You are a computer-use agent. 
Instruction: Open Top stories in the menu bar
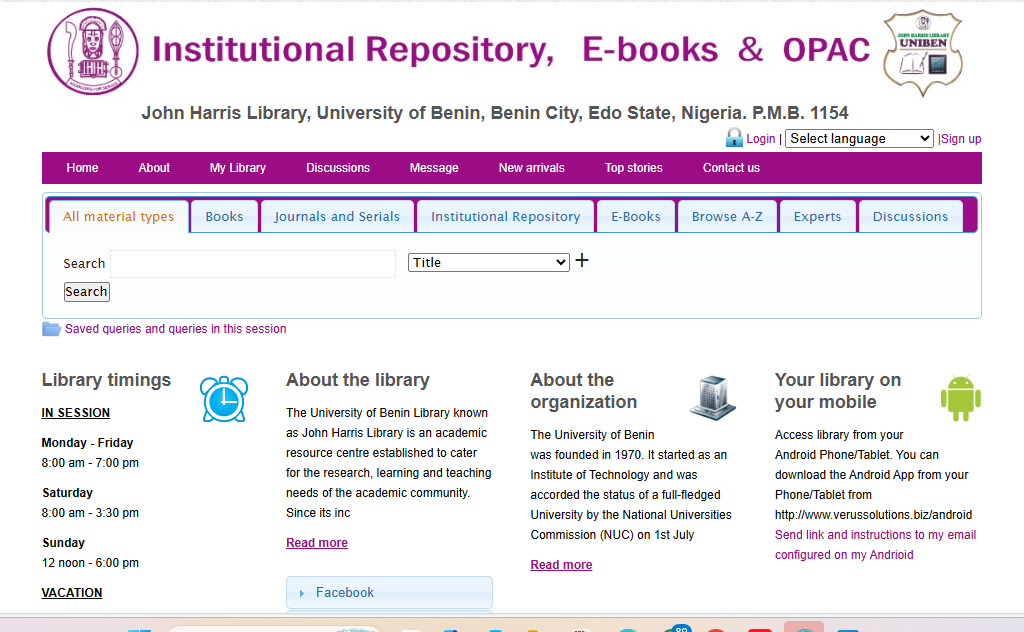click(x=633, y=168)
